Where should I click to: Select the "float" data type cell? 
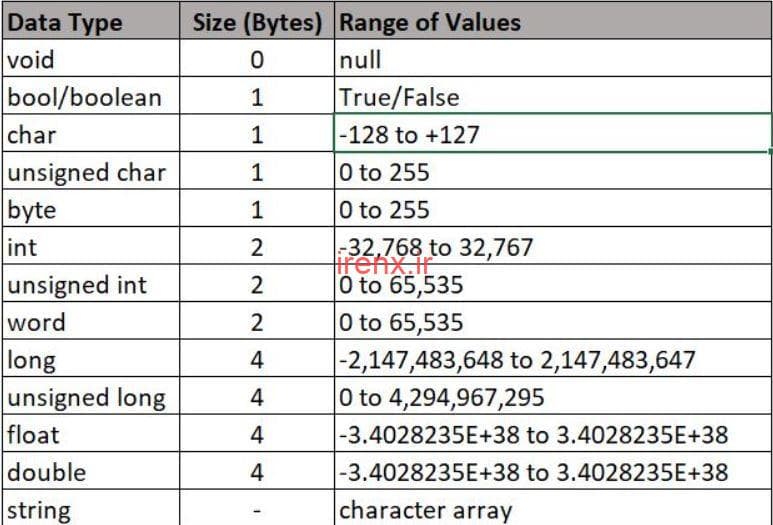[x=33, y=435]
